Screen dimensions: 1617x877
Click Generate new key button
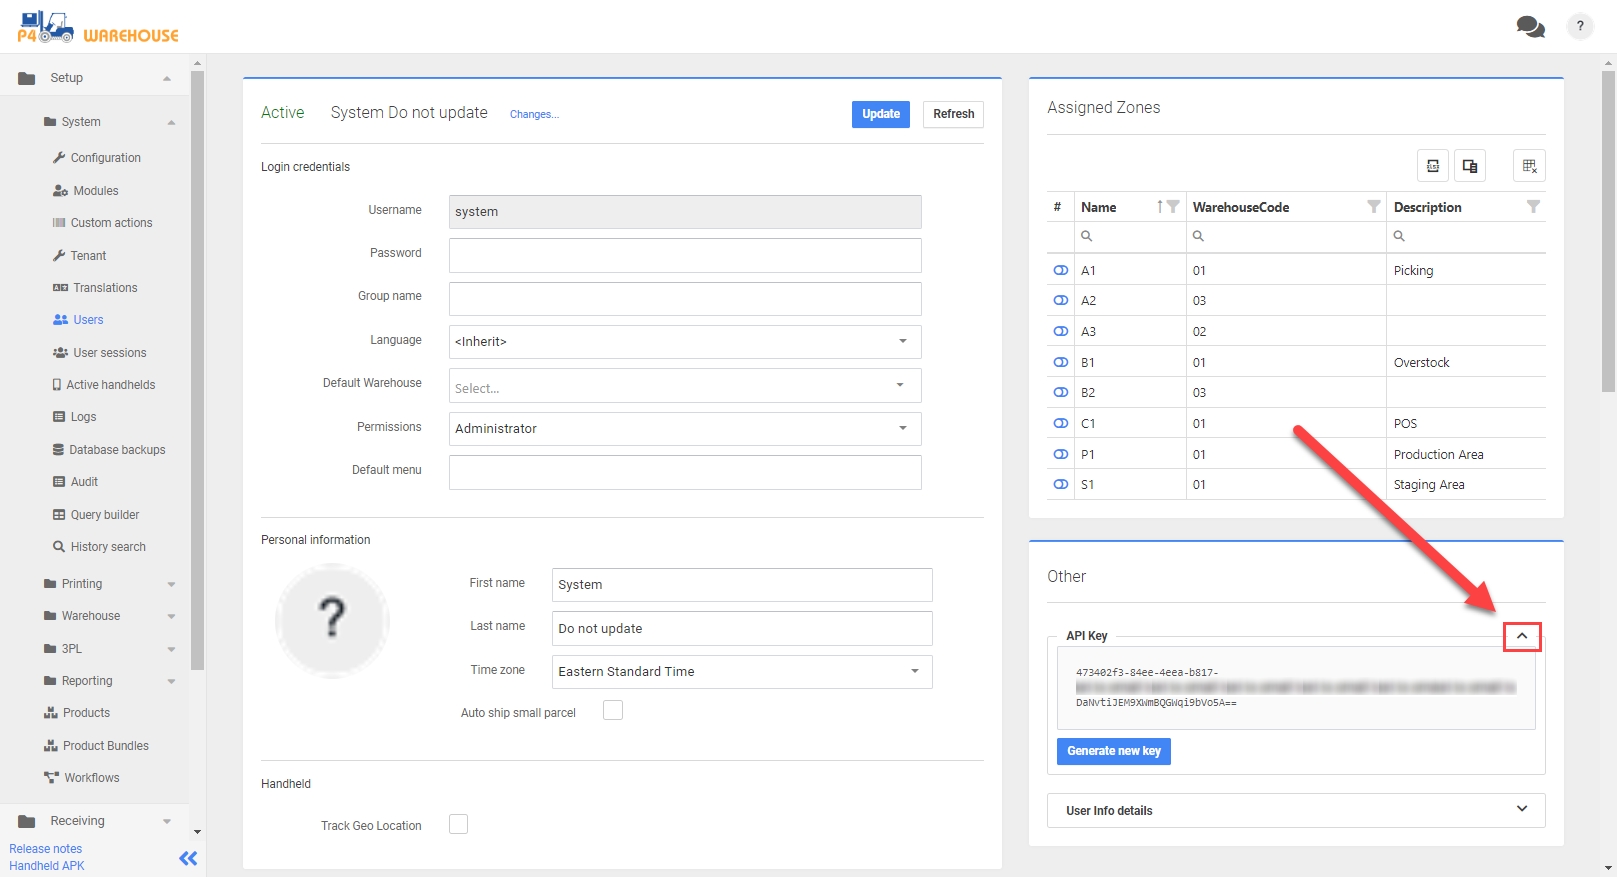[1113, 751]
